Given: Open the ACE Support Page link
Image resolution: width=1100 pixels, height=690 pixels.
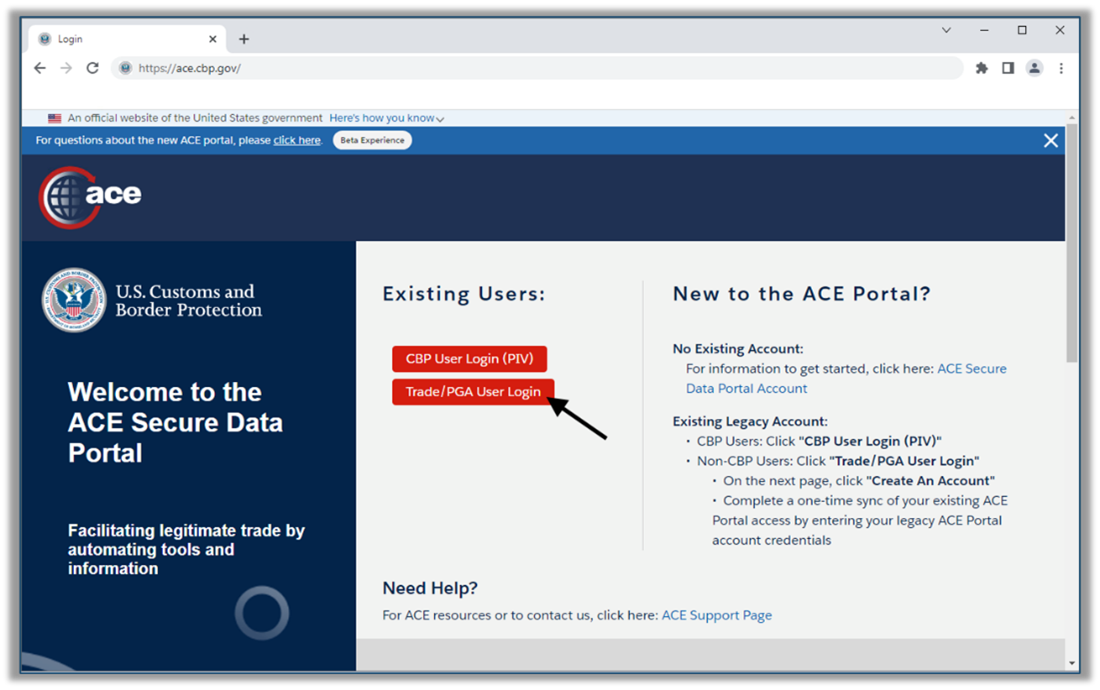Looking at the screenshot, I should tap(716, 615).
